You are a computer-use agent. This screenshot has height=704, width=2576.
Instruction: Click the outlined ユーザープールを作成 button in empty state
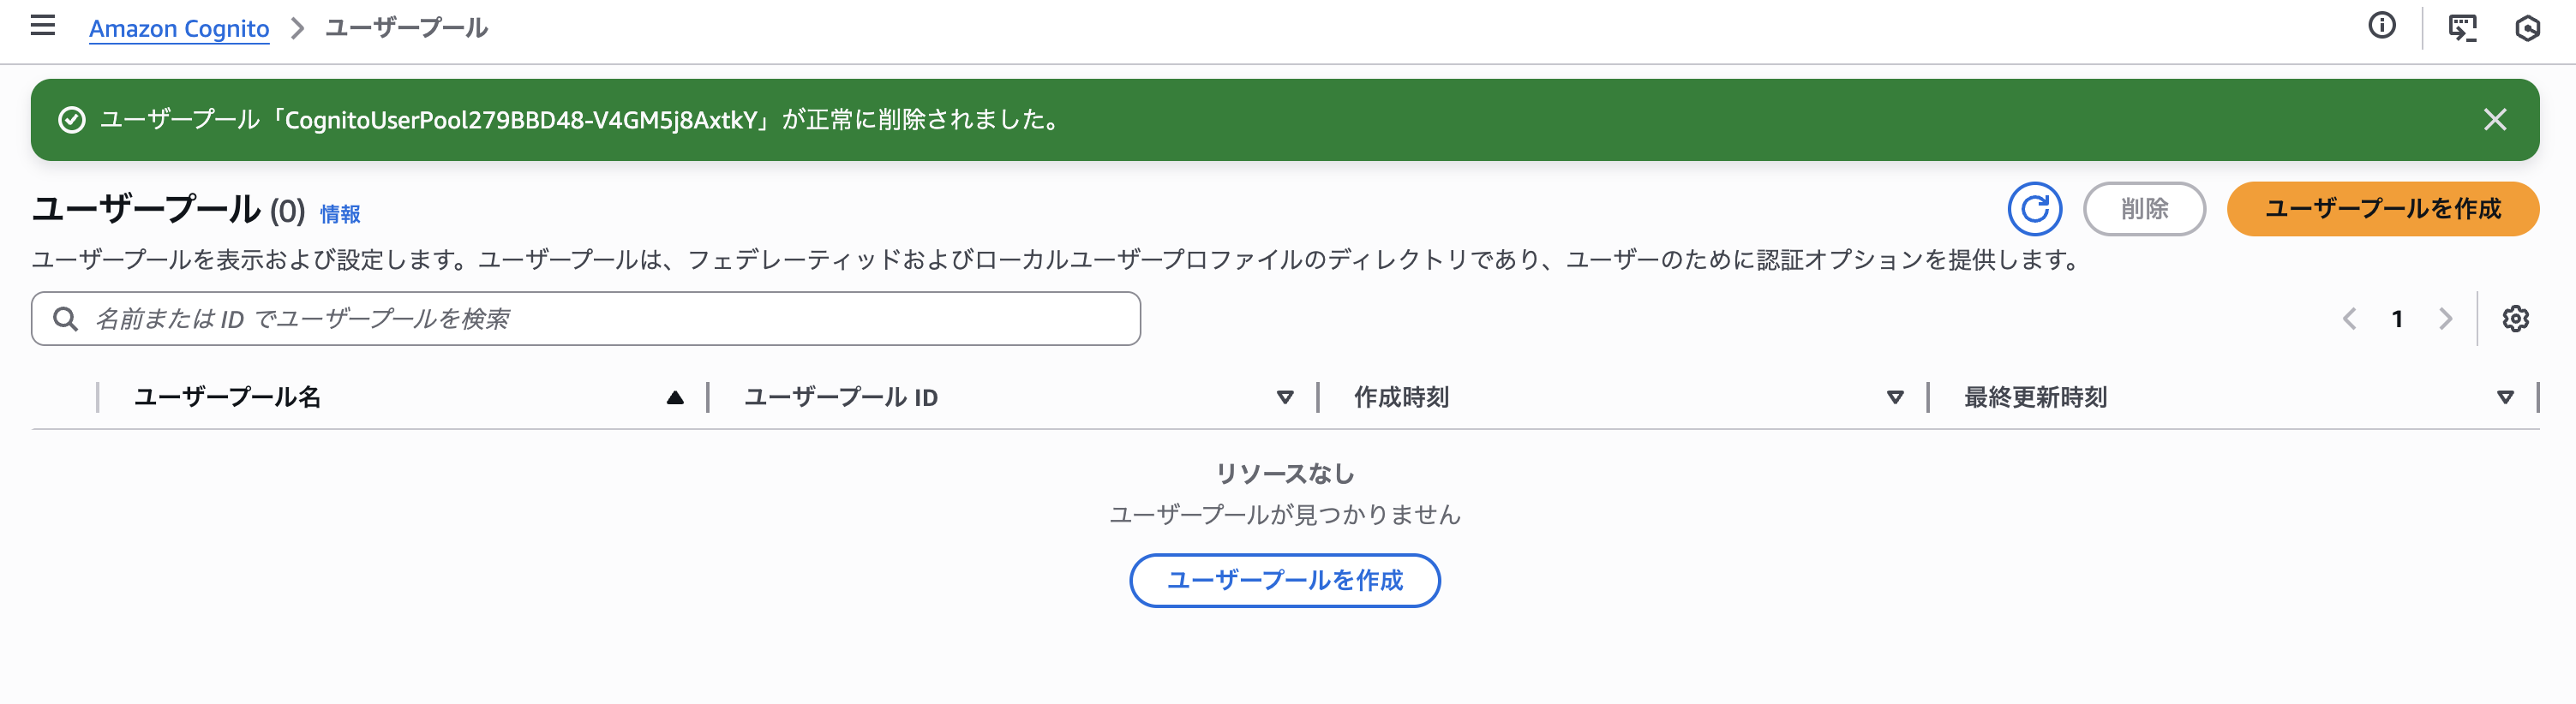tap(1284, 580)
